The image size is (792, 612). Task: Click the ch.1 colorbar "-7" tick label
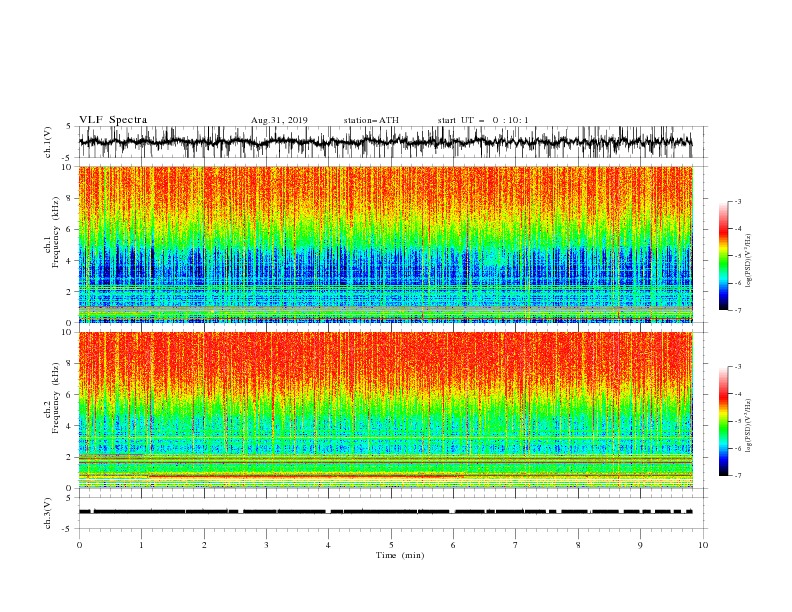[738, 310]
